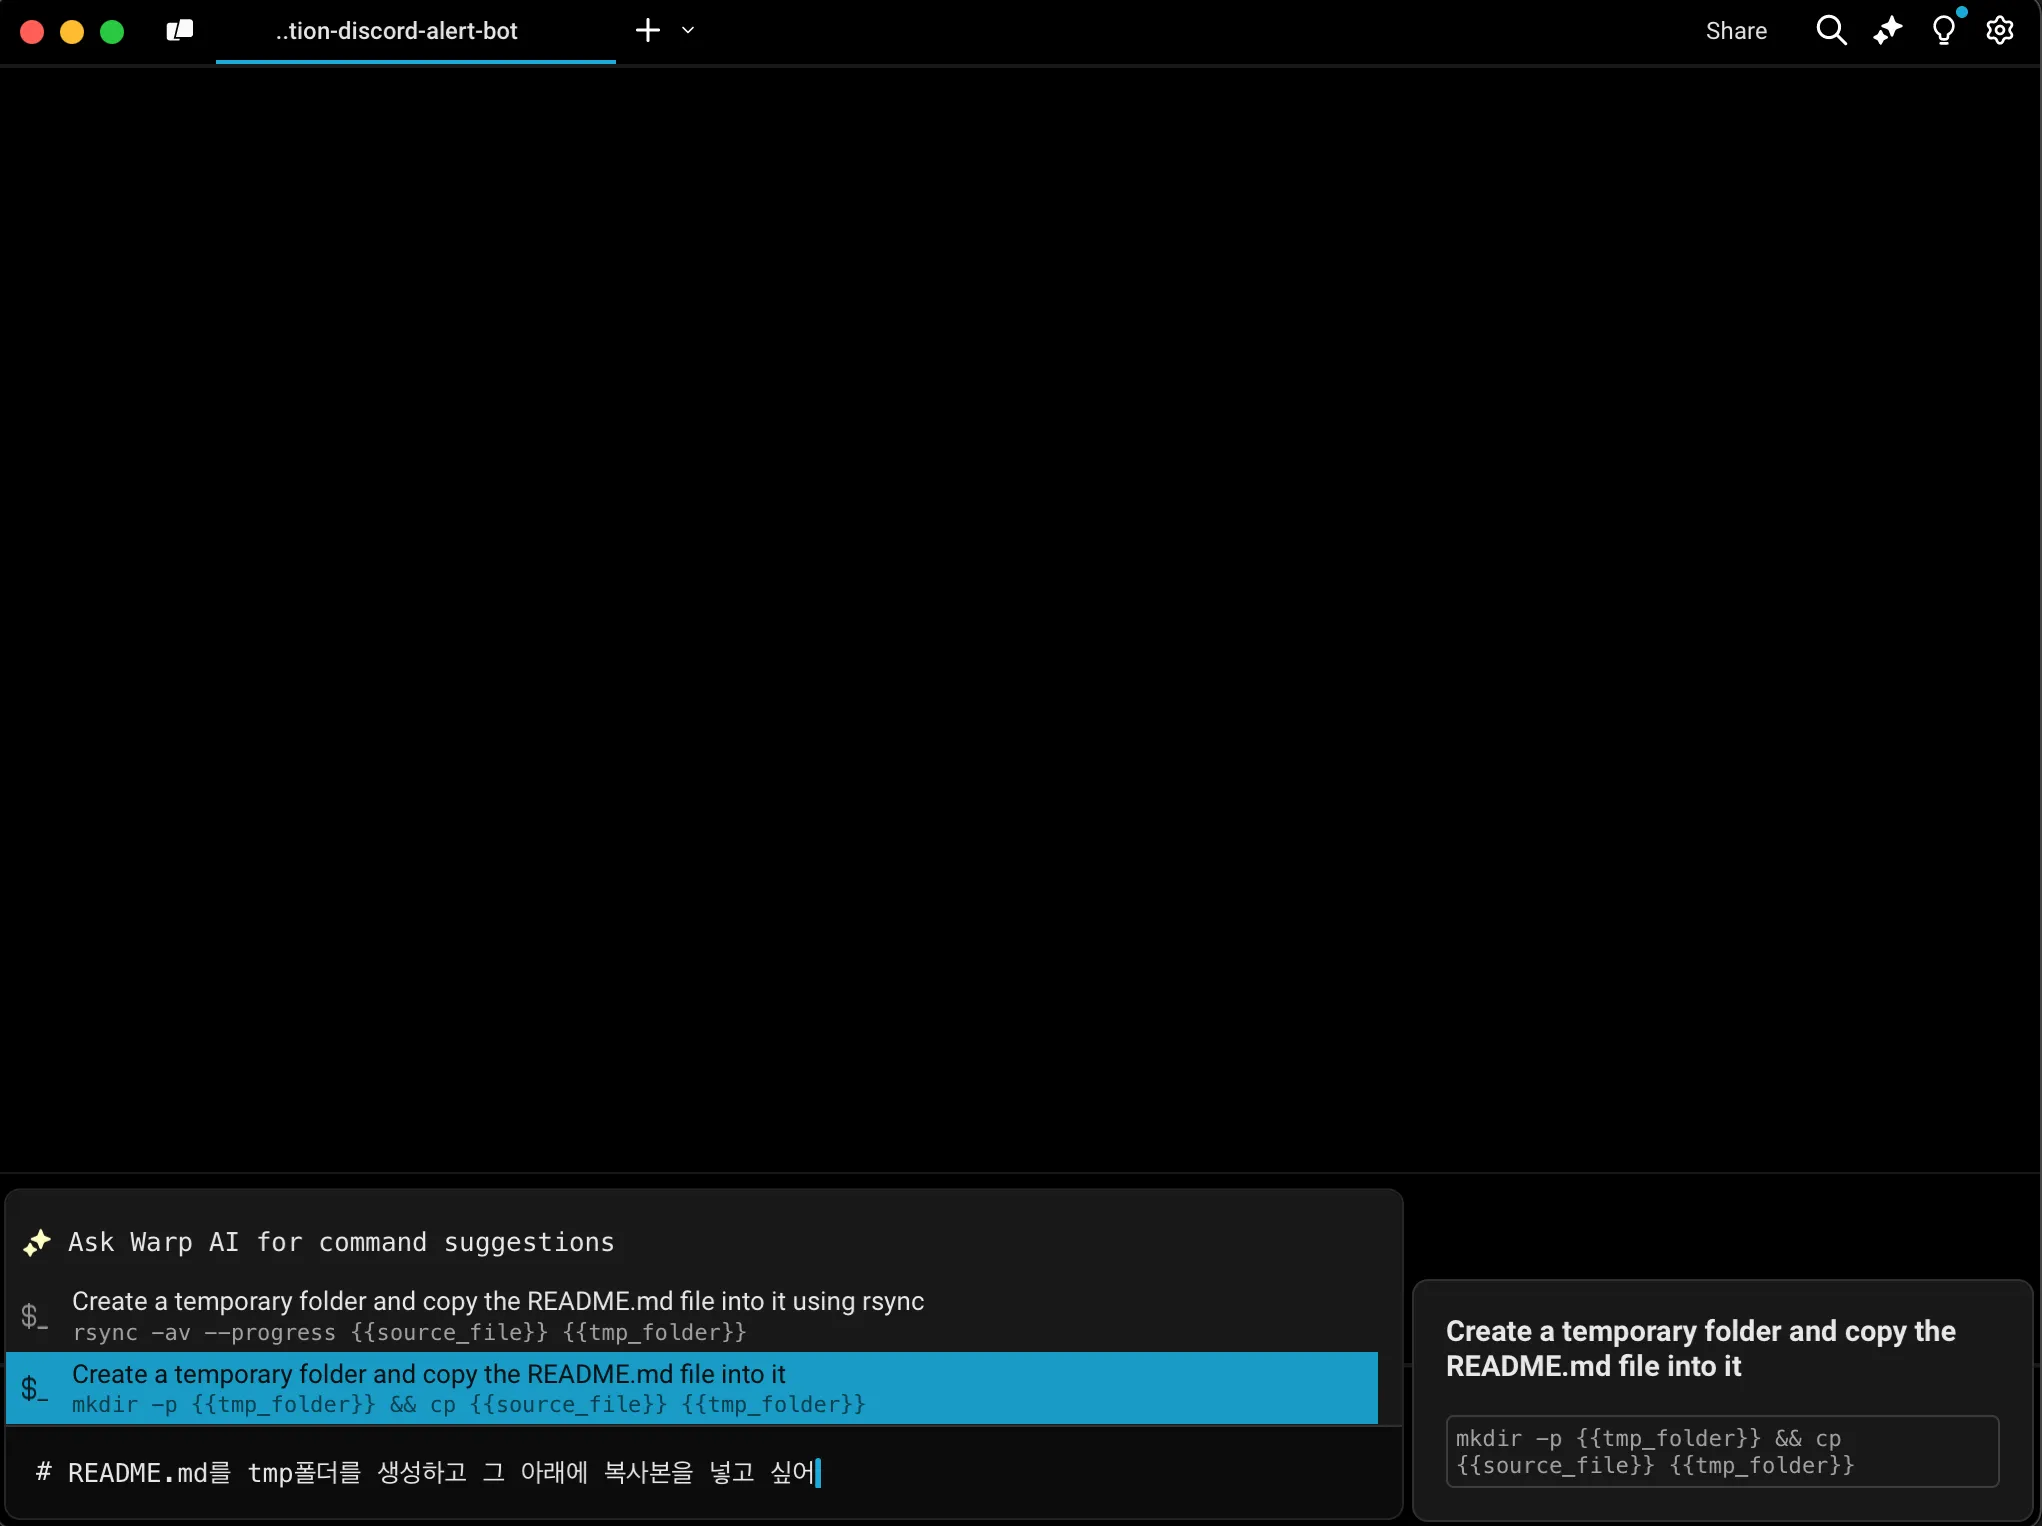Click the green fullscreen window button
Screen dimensions: 2042x1526
[112, 32]
